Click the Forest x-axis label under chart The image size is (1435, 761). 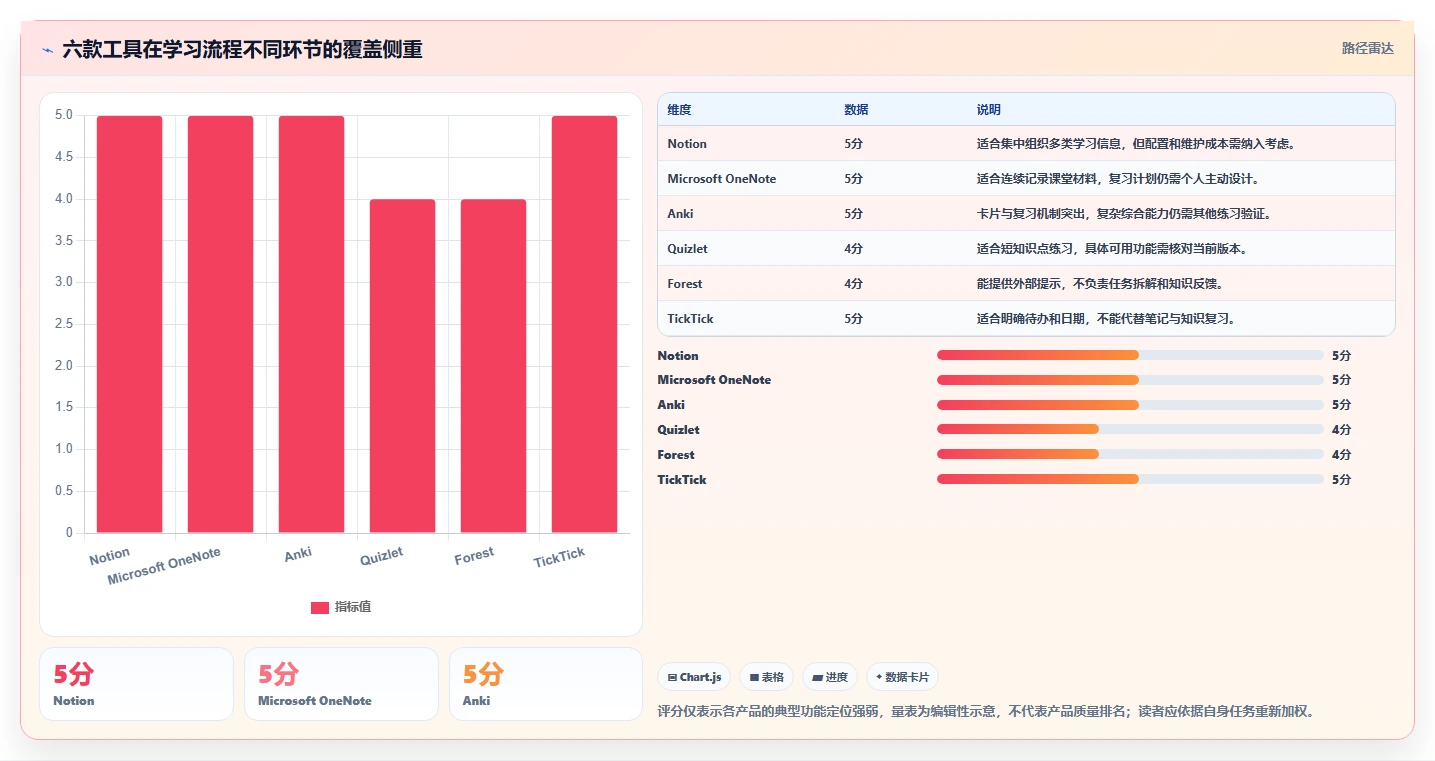[474, 556]
